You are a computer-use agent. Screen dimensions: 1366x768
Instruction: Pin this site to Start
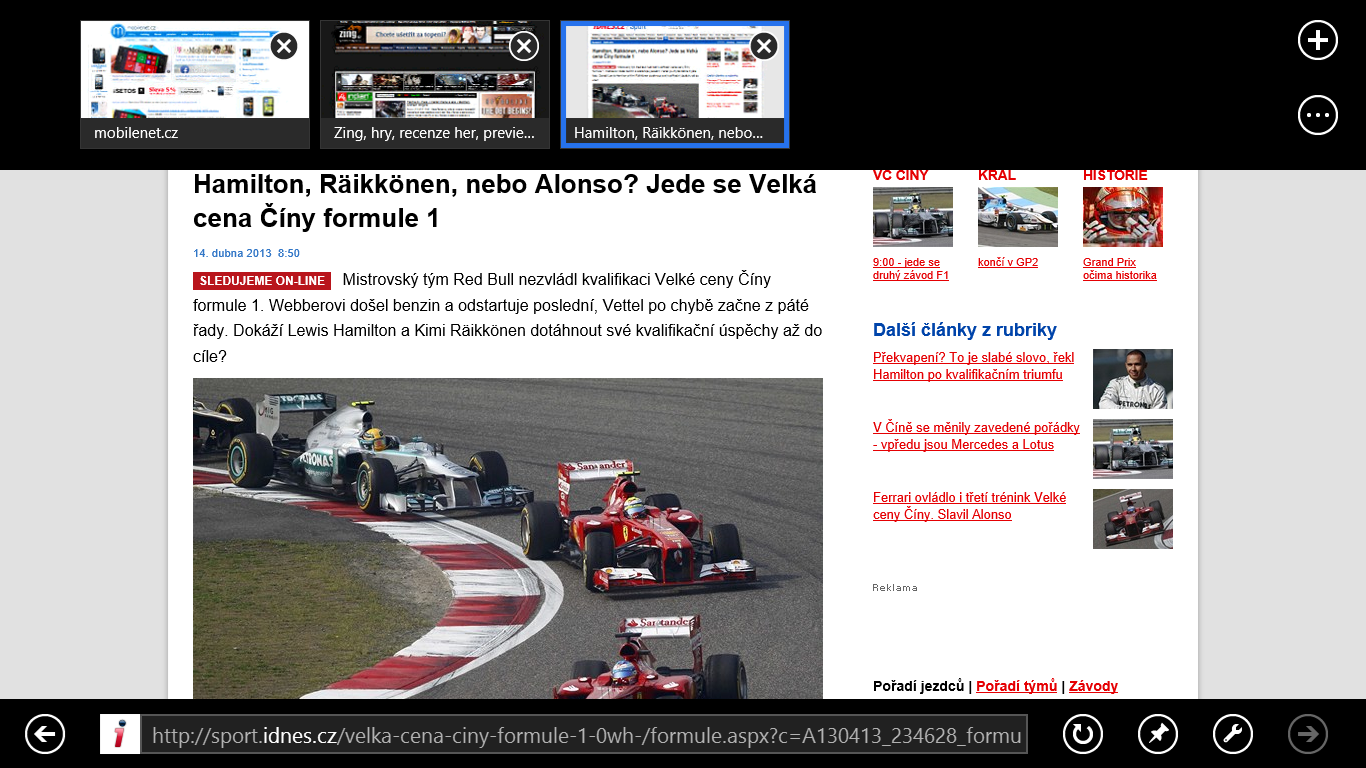(1157, 734)
